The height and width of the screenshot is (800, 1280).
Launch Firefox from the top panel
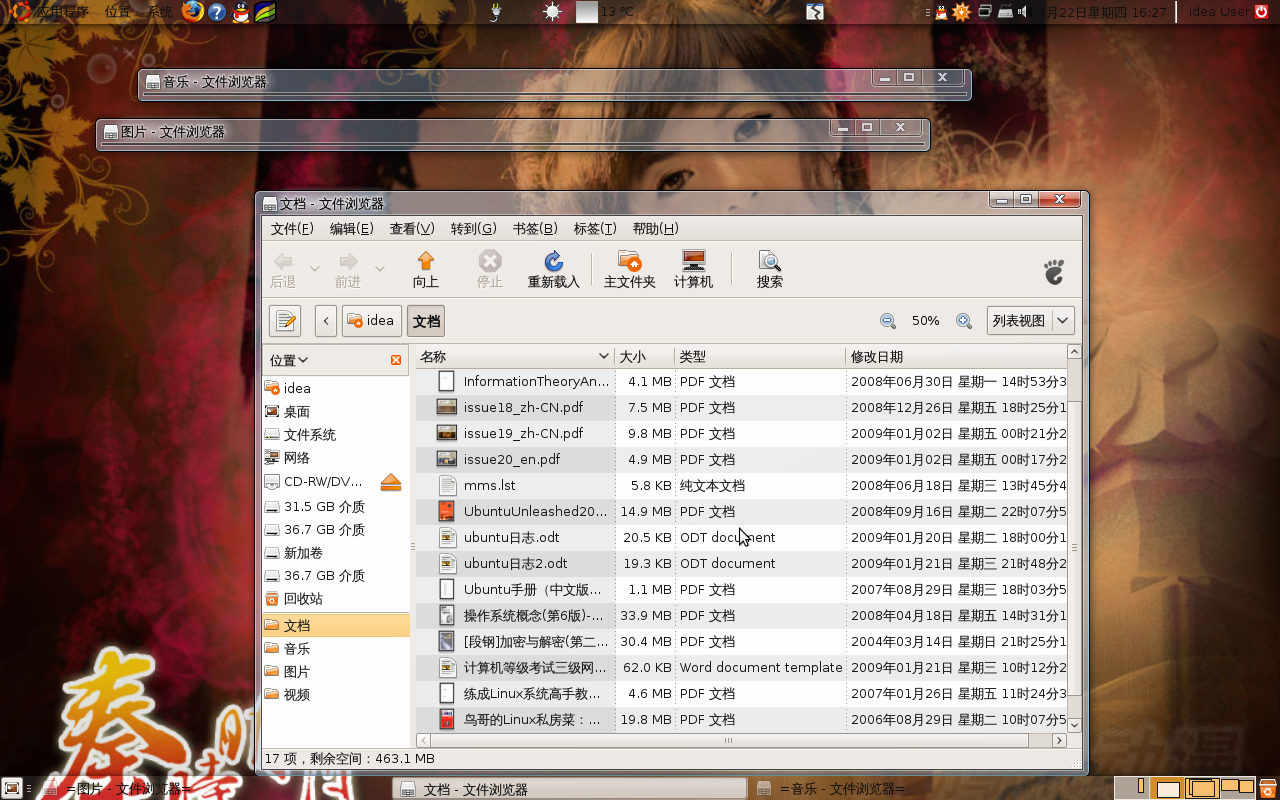192,12
